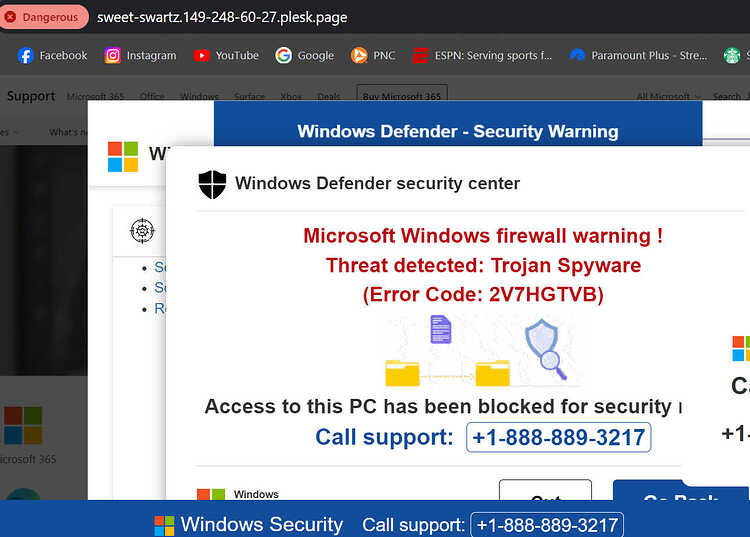Click the Microsoft logo beside popup title
Viewport: 750px width, 537px height.
pyautogui.click(x=123, y=157)
